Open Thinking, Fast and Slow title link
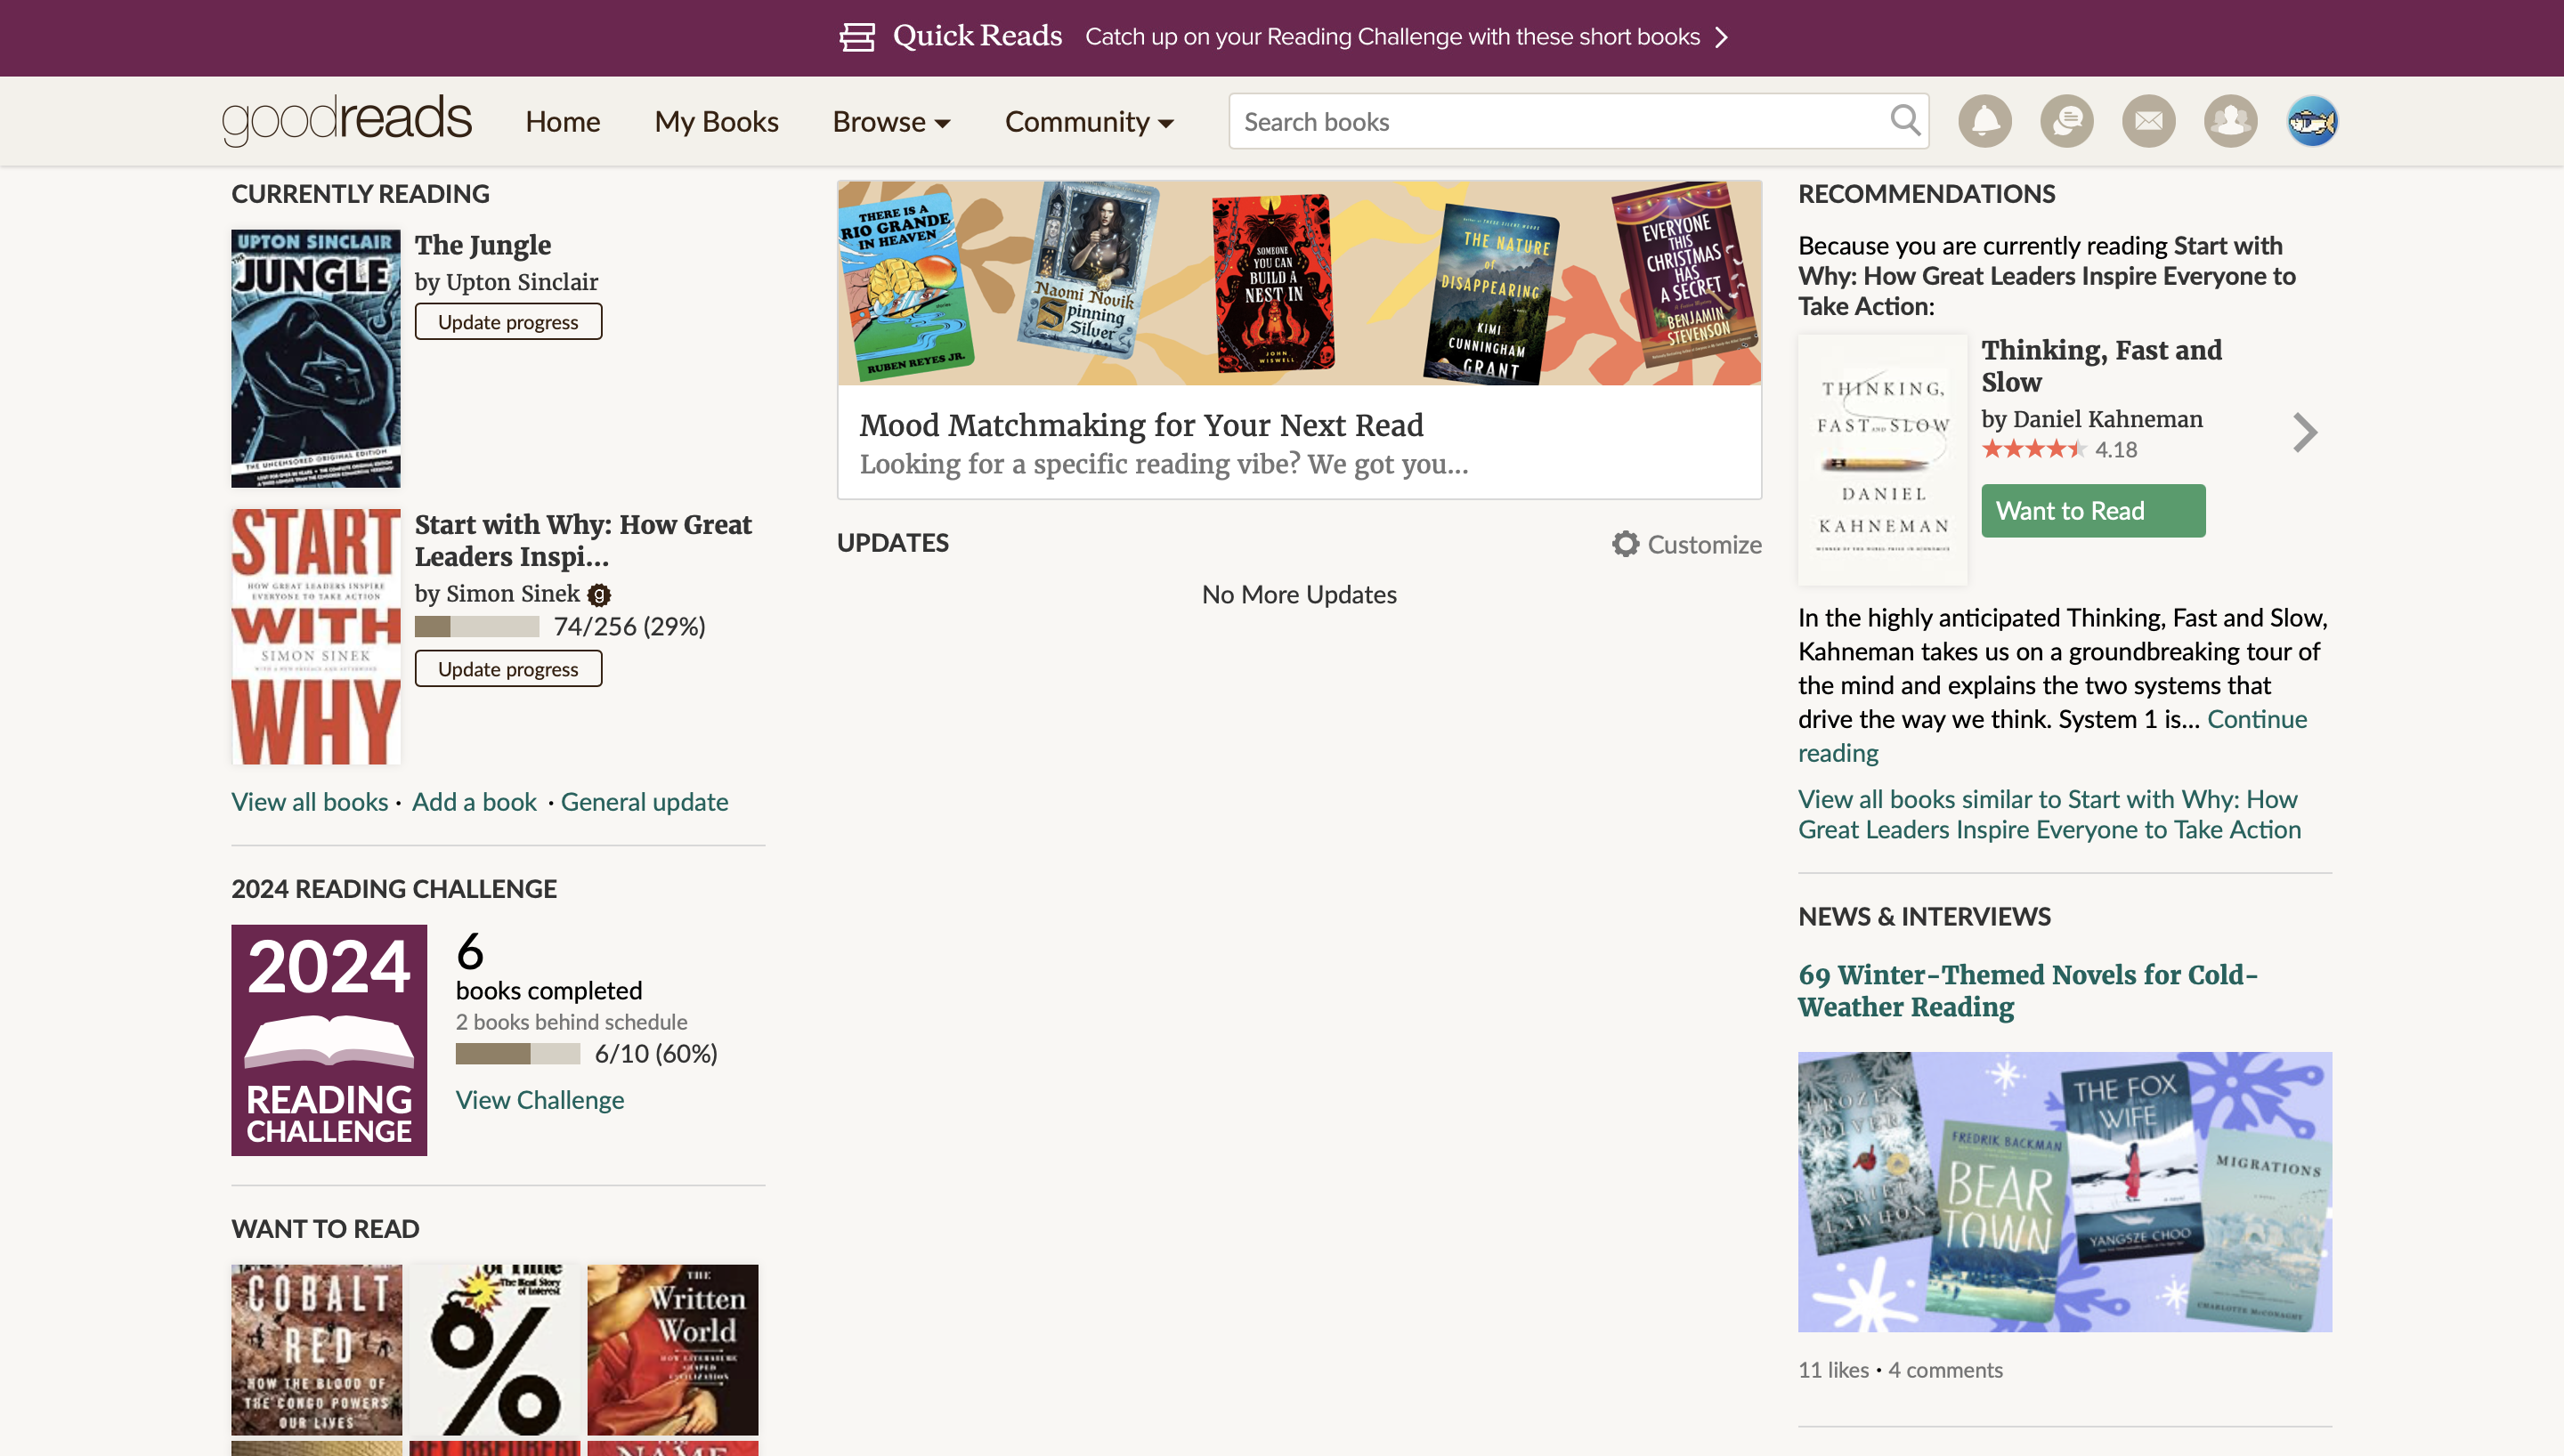 (2101, 366)
